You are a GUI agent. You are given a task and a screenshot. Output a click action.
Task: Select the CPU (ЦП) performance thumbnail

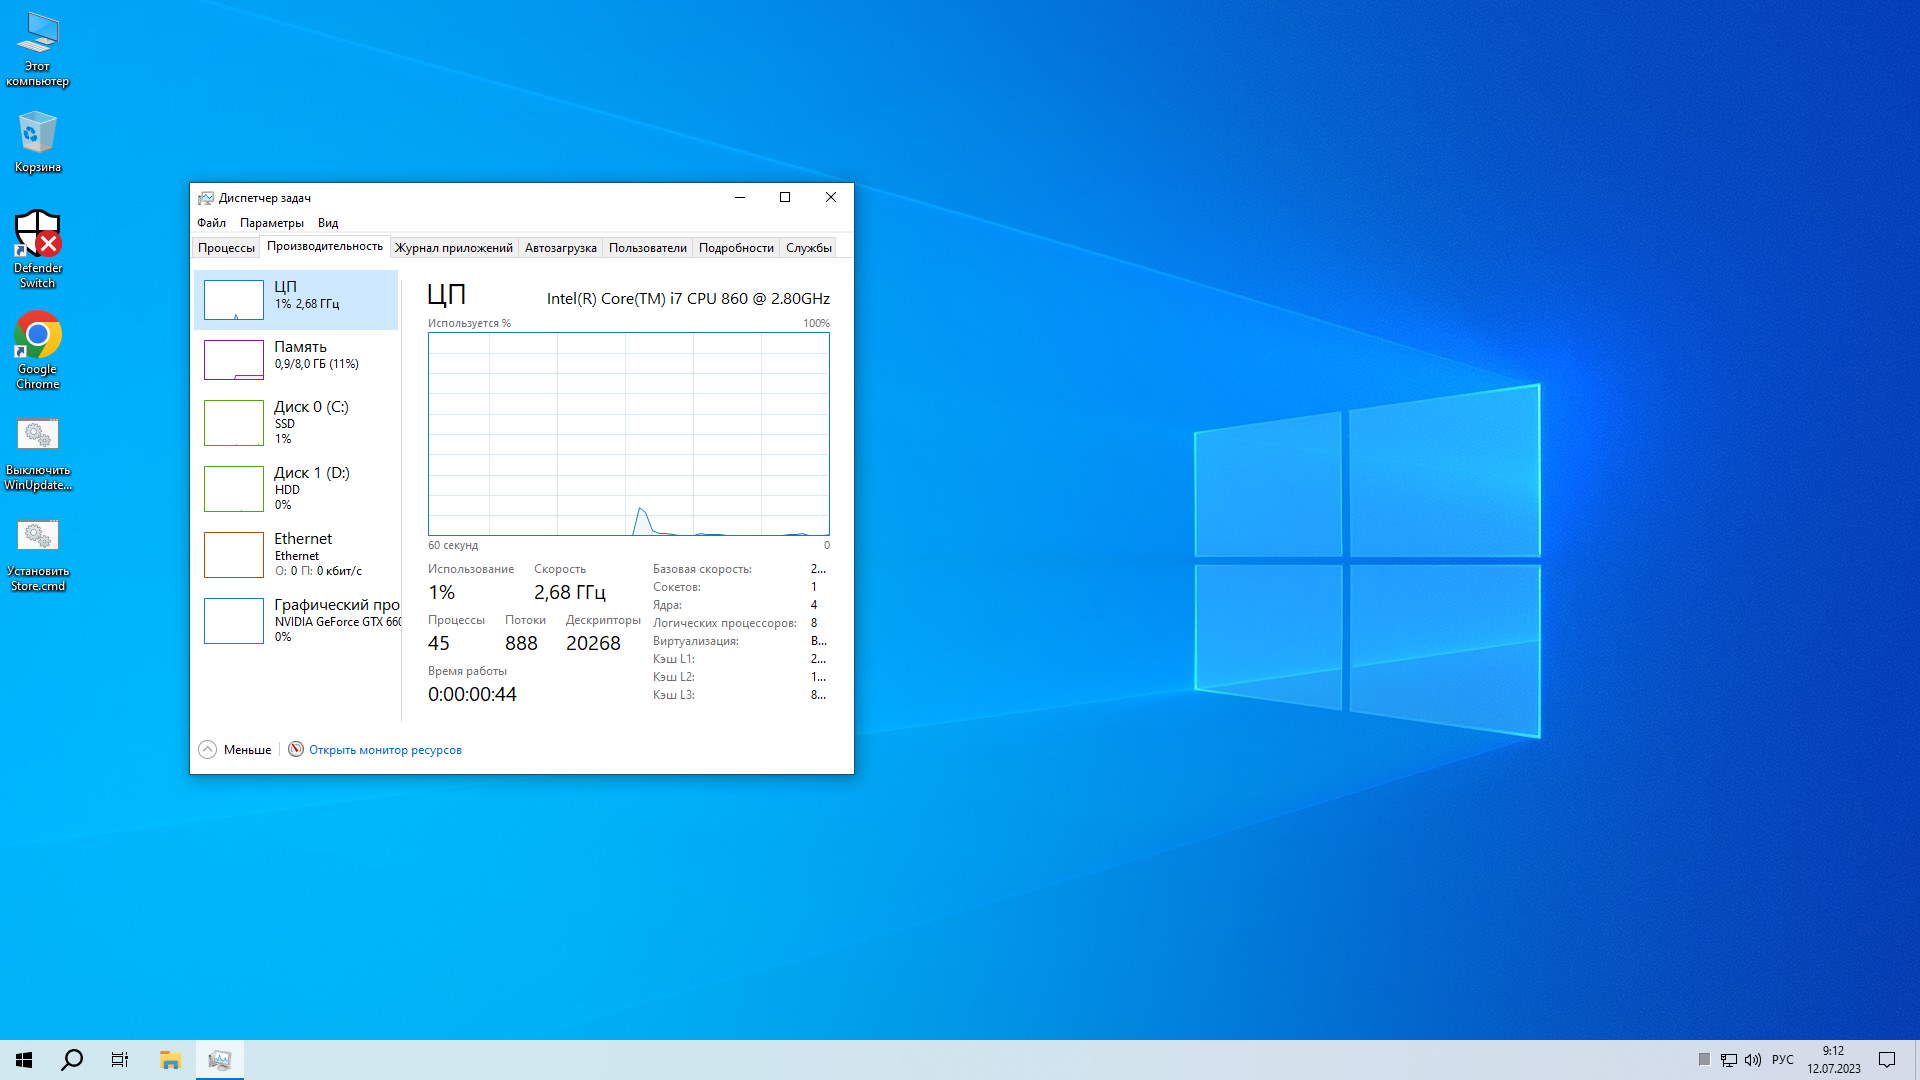tap(234, 299)
